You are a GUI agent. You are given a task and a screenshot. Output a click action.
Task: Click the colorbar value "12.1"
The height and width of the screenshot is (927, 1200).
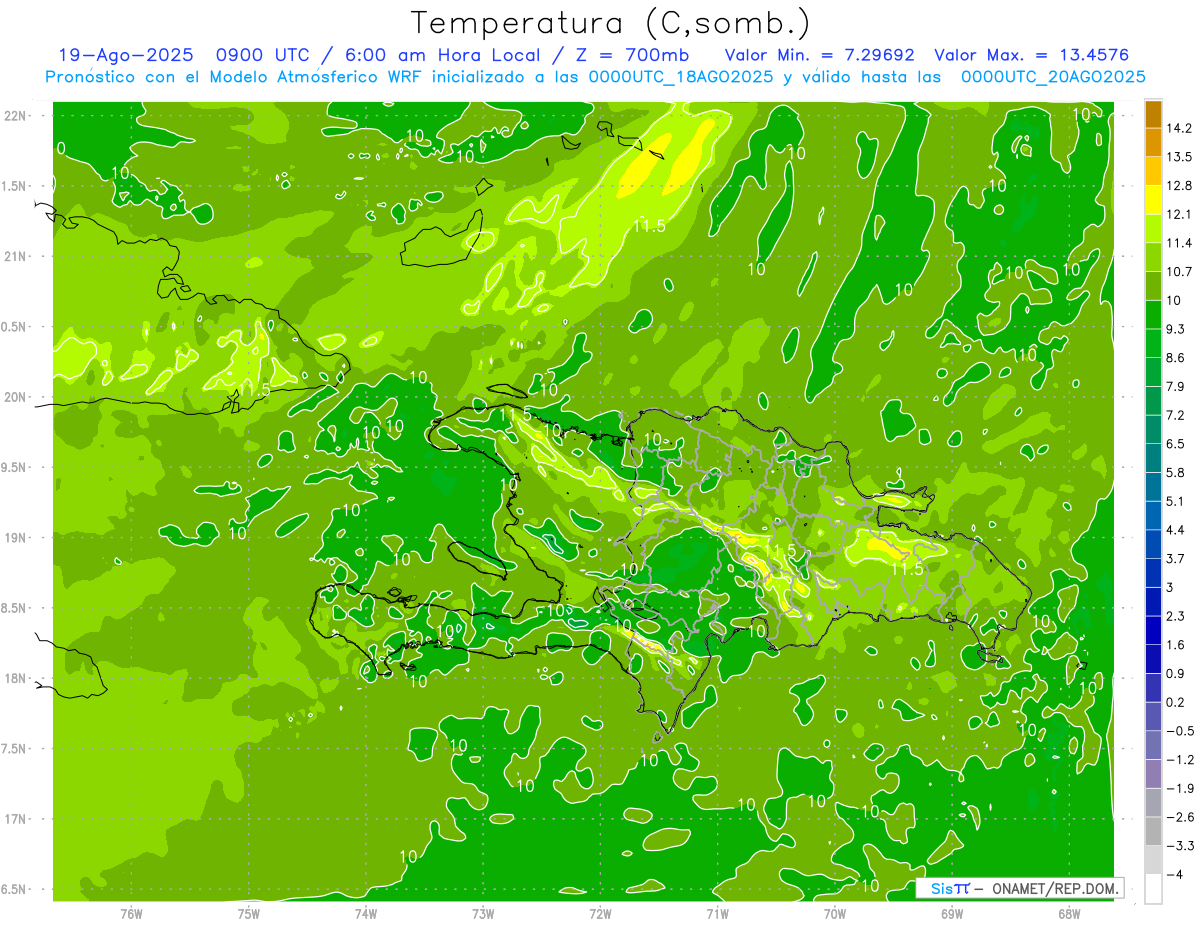coord(1180,214)
